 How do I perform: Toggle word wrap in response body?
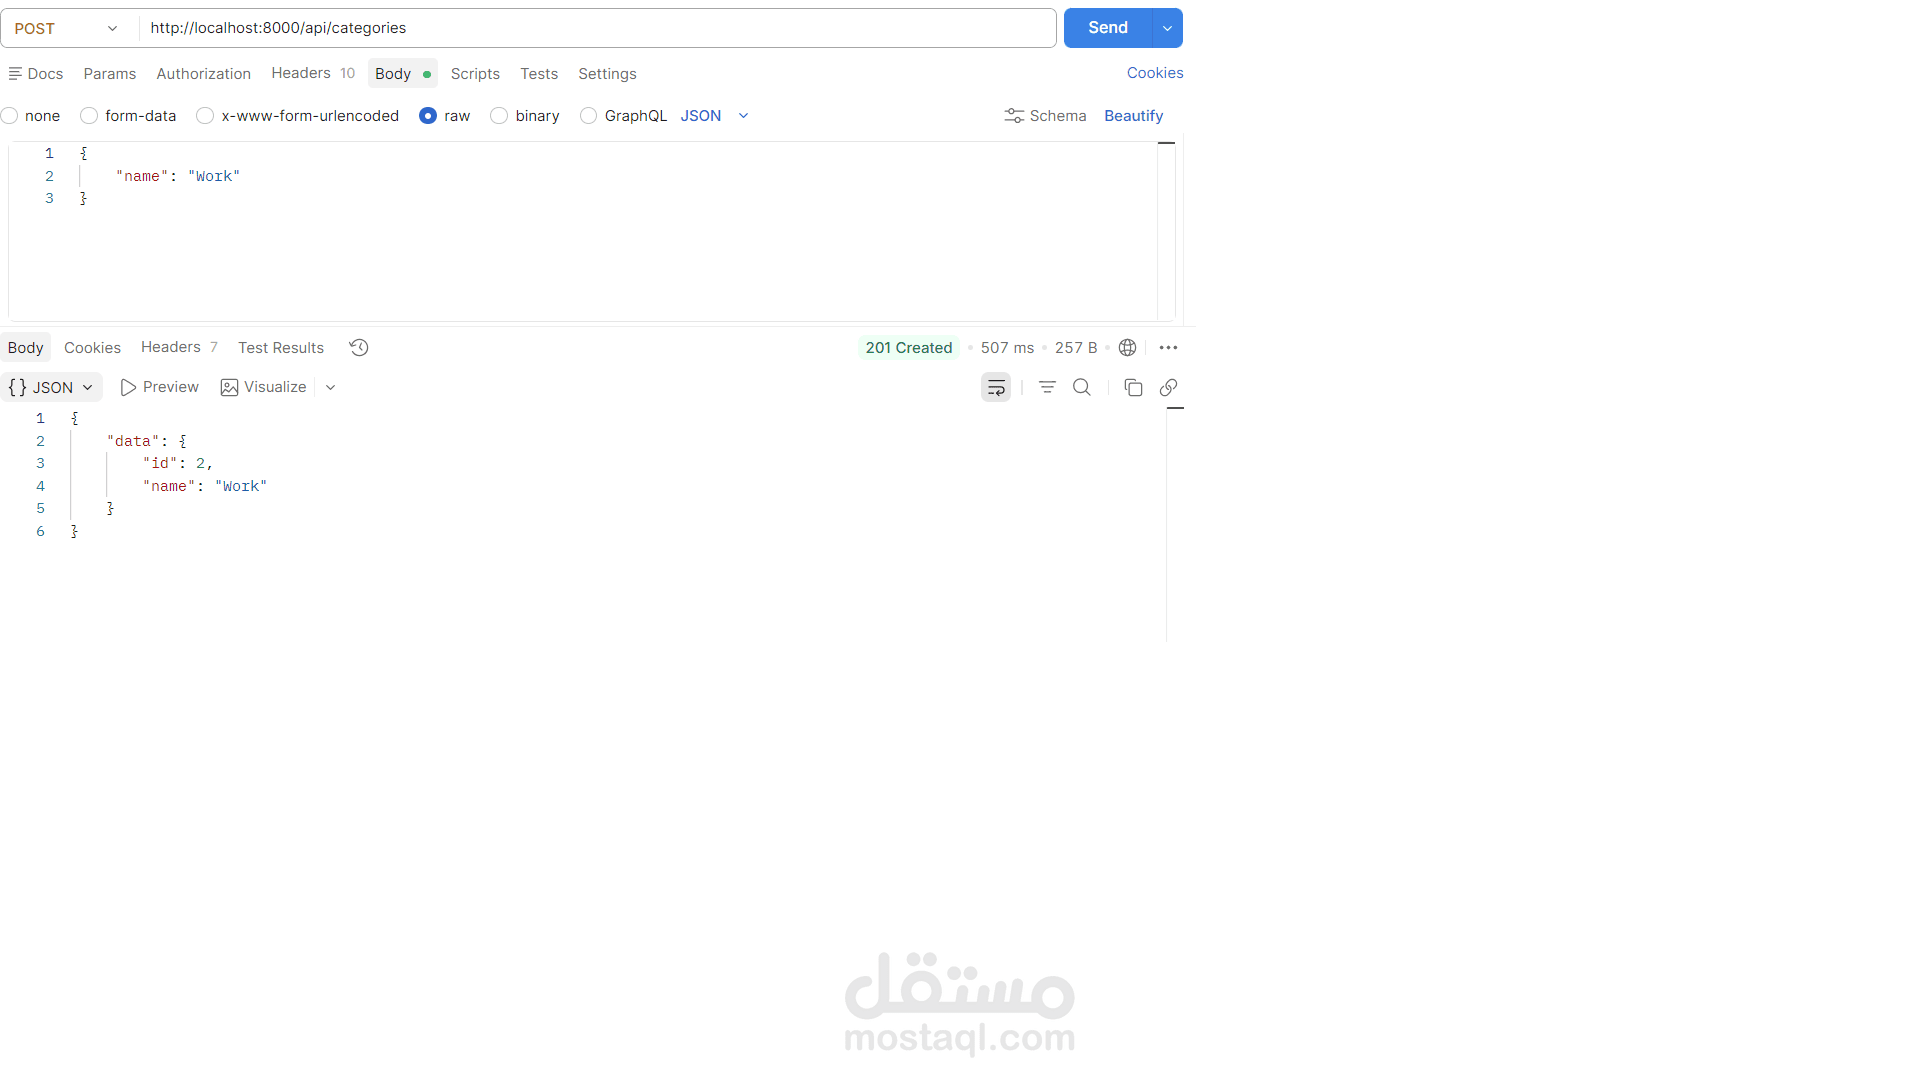(996, 387)
